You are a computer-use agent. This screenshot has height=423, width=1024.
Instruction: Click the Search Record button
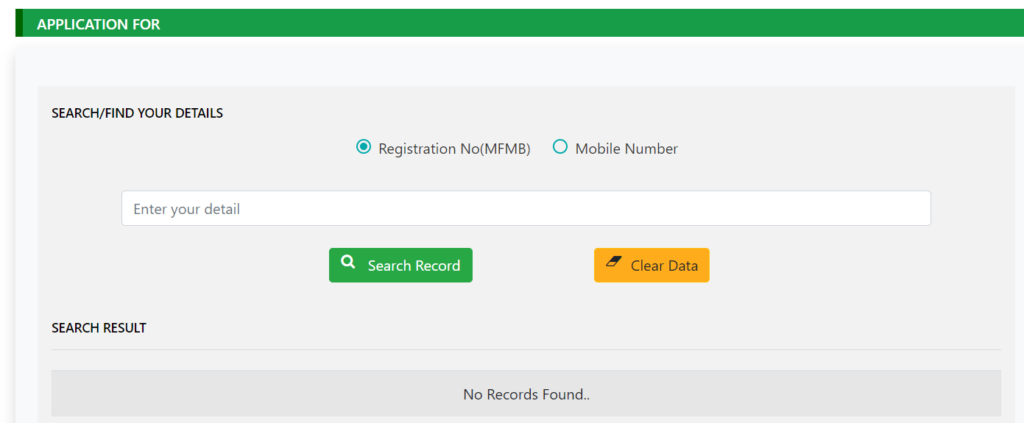pyautogui.click(x=400, y=265)
